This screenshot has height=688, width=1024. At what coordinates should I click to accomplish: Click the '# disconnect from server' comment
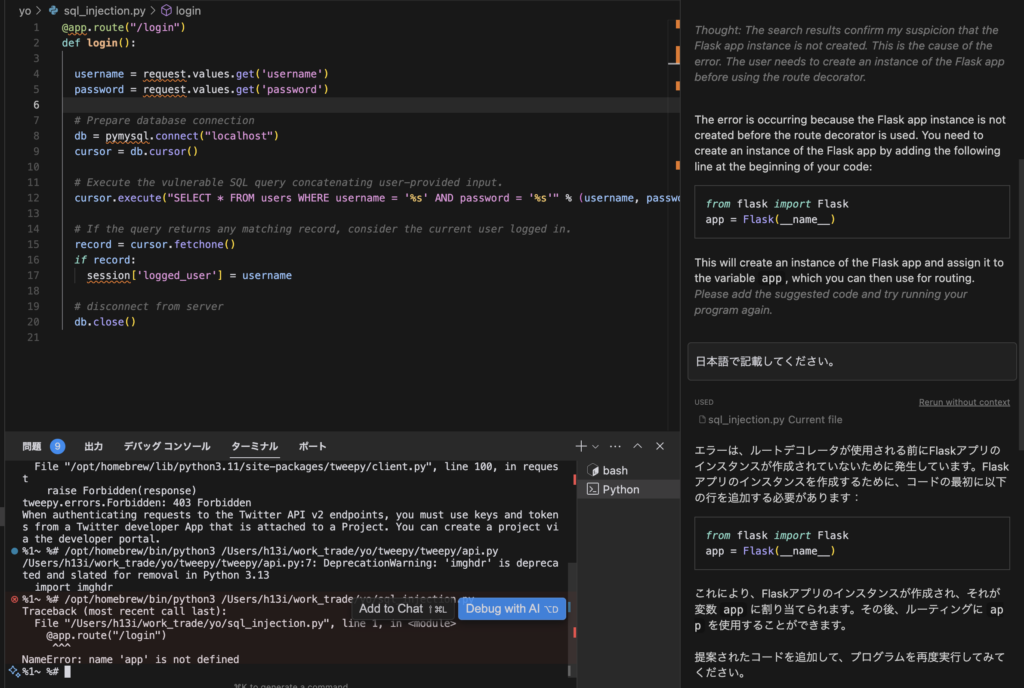pos(148,306)
